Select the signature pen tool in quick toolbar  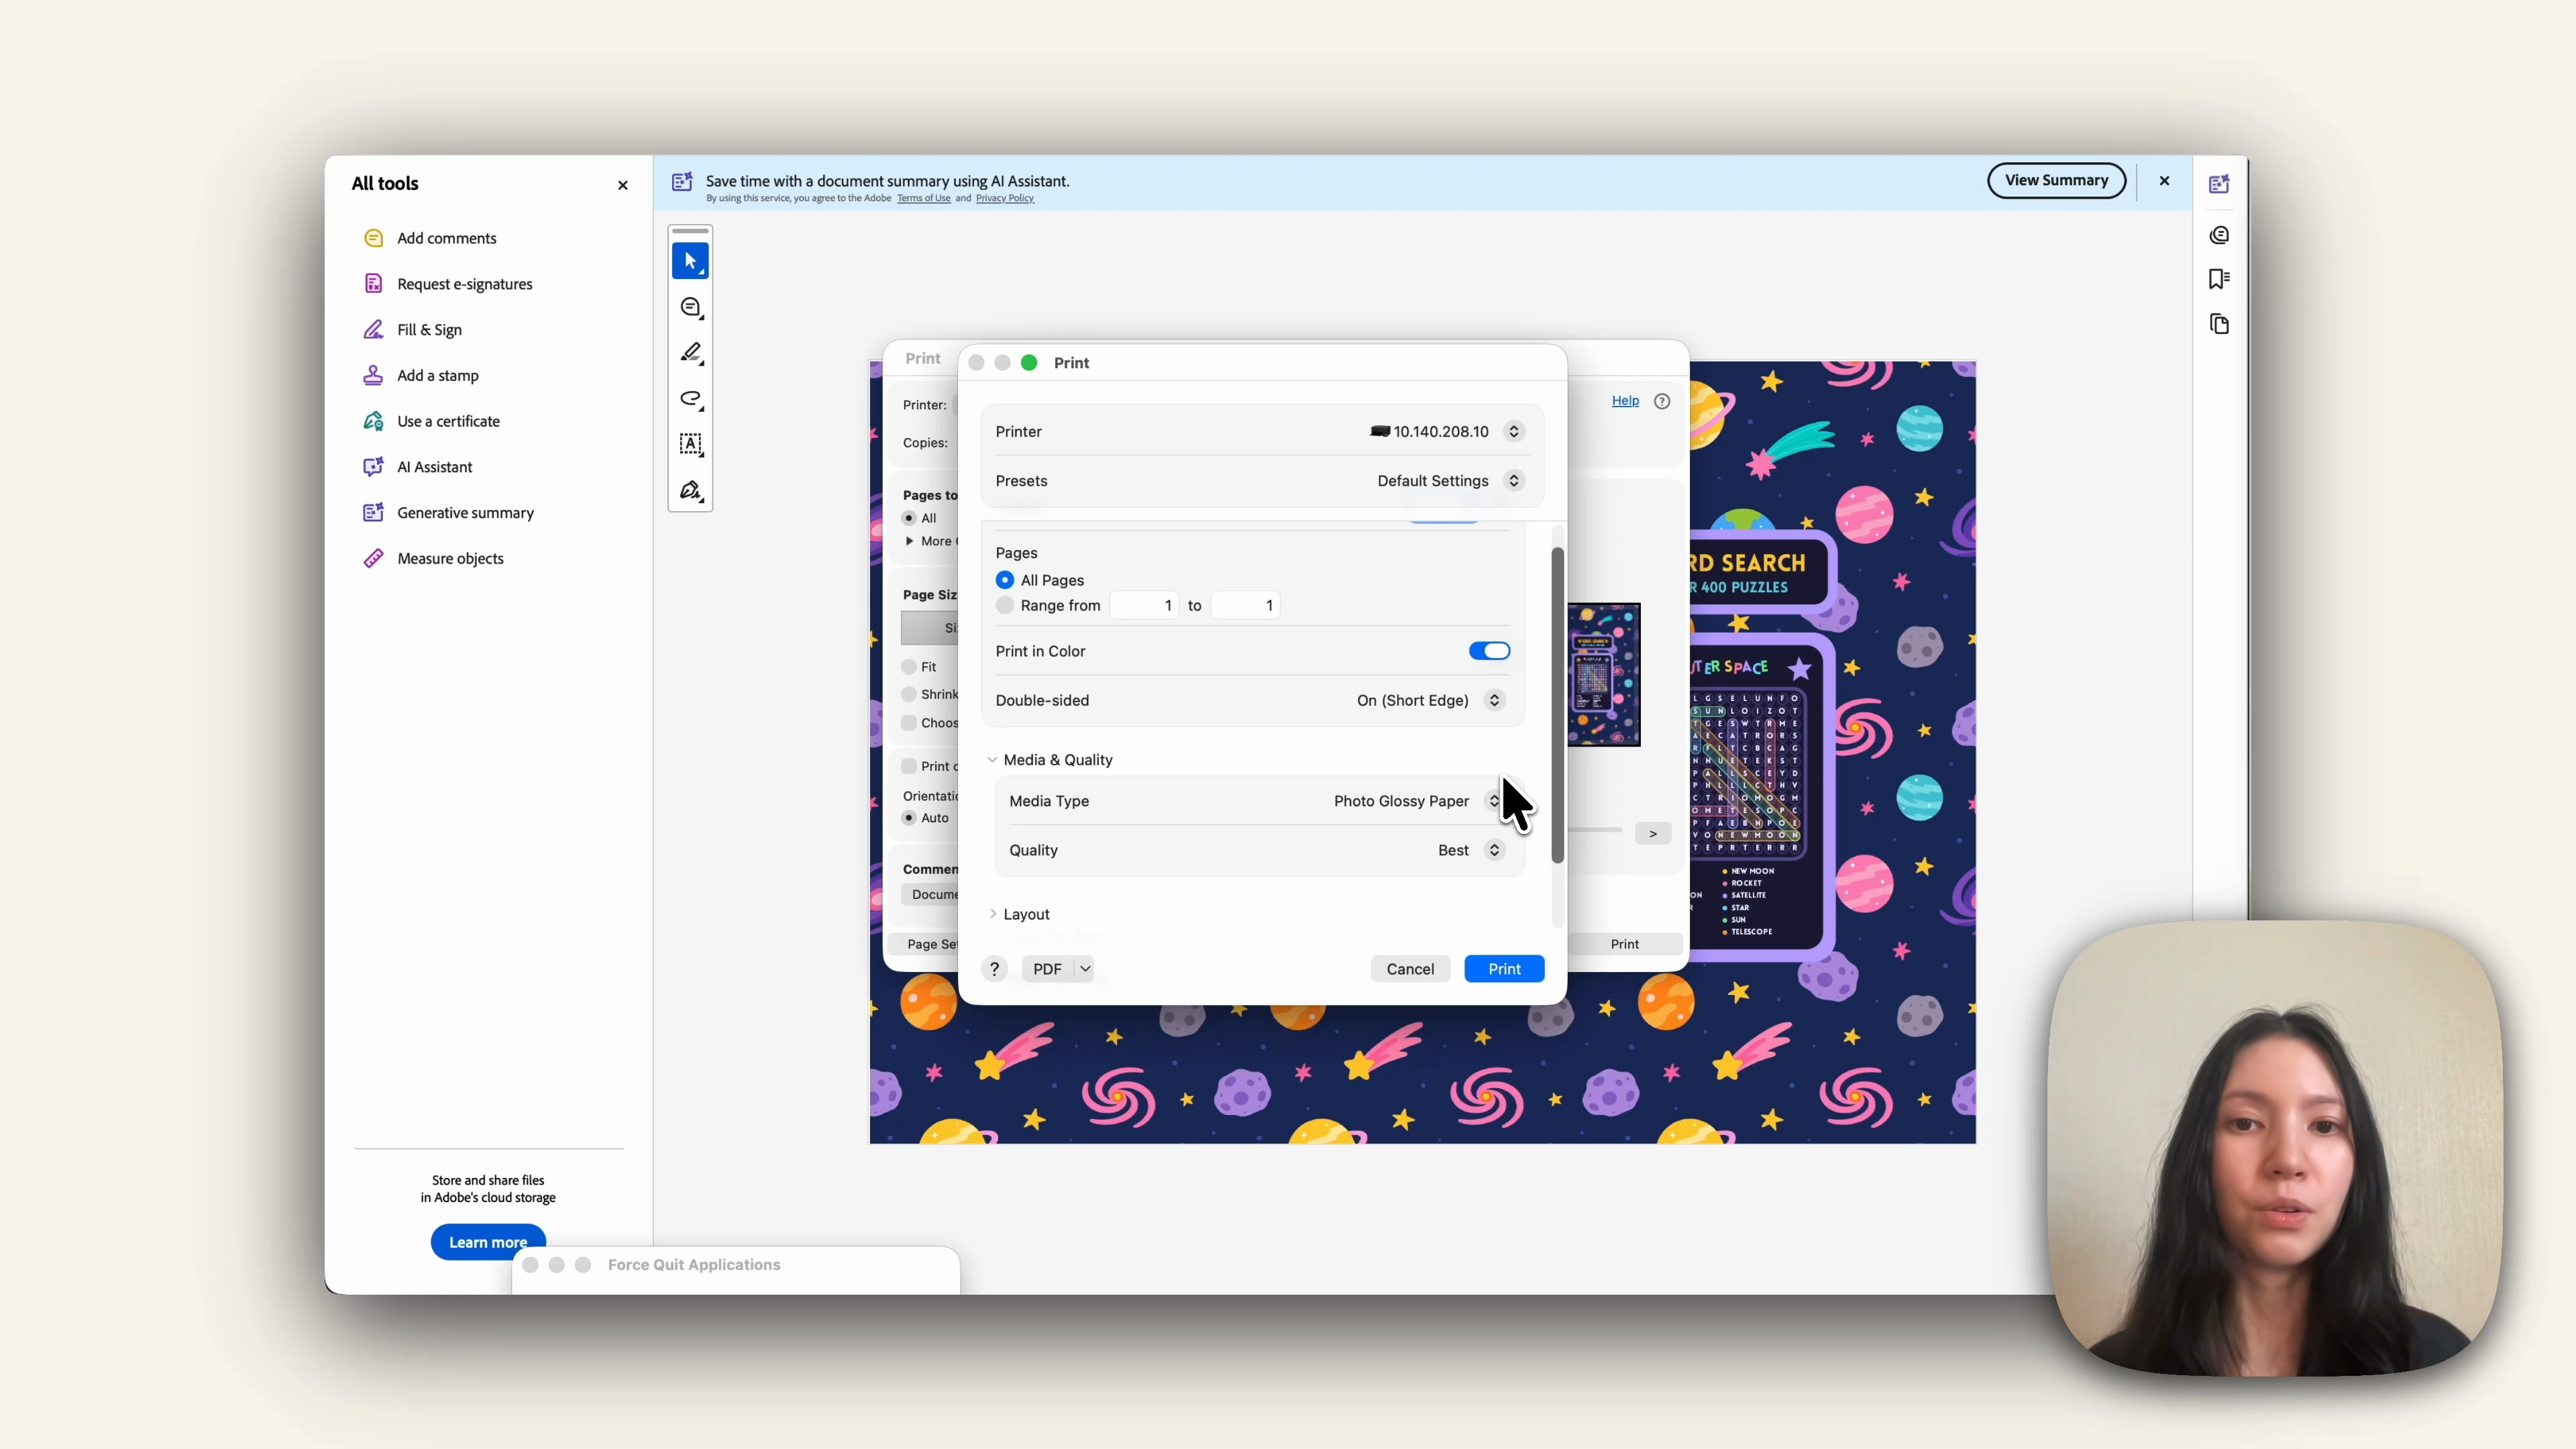pyautogui.click(x=691, y=491)
